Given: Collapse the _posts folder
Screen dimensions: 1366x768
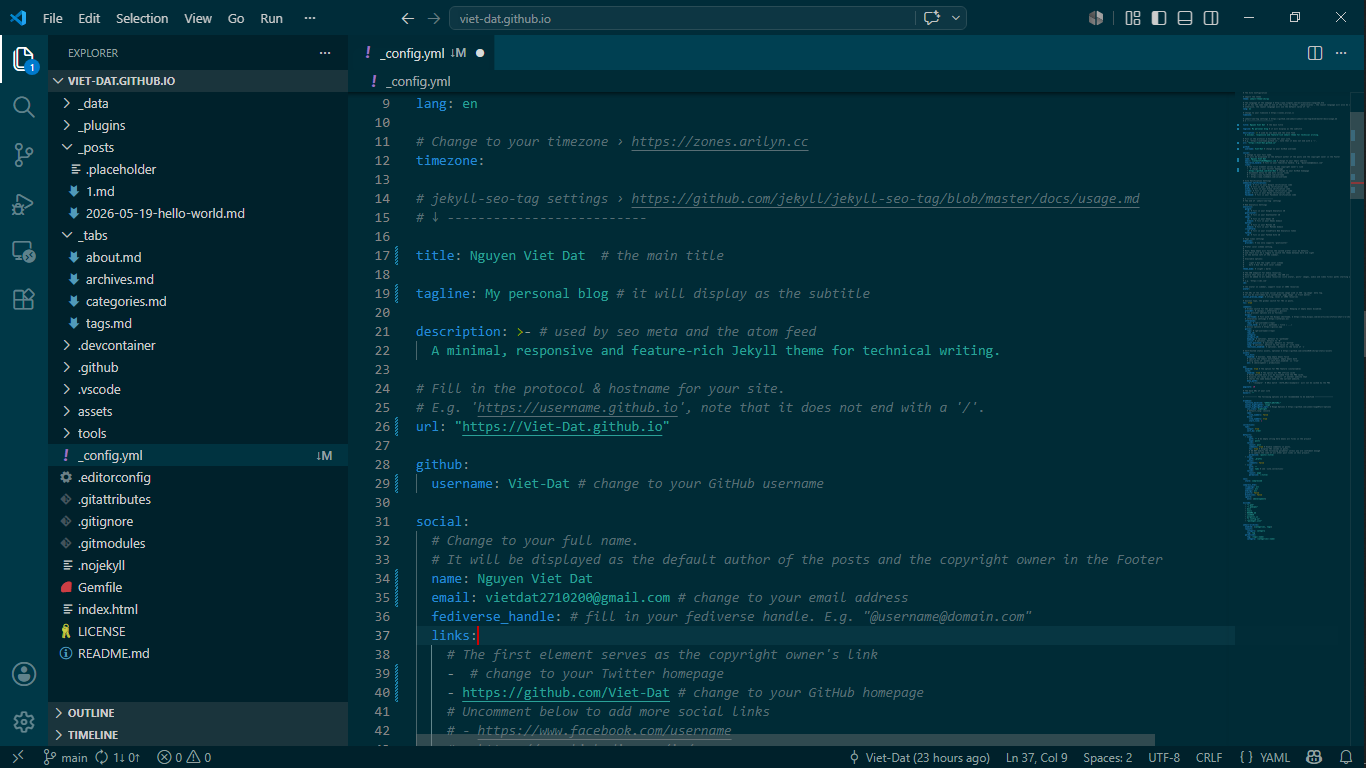Looking at the screenshot, I should click(198, 147).
